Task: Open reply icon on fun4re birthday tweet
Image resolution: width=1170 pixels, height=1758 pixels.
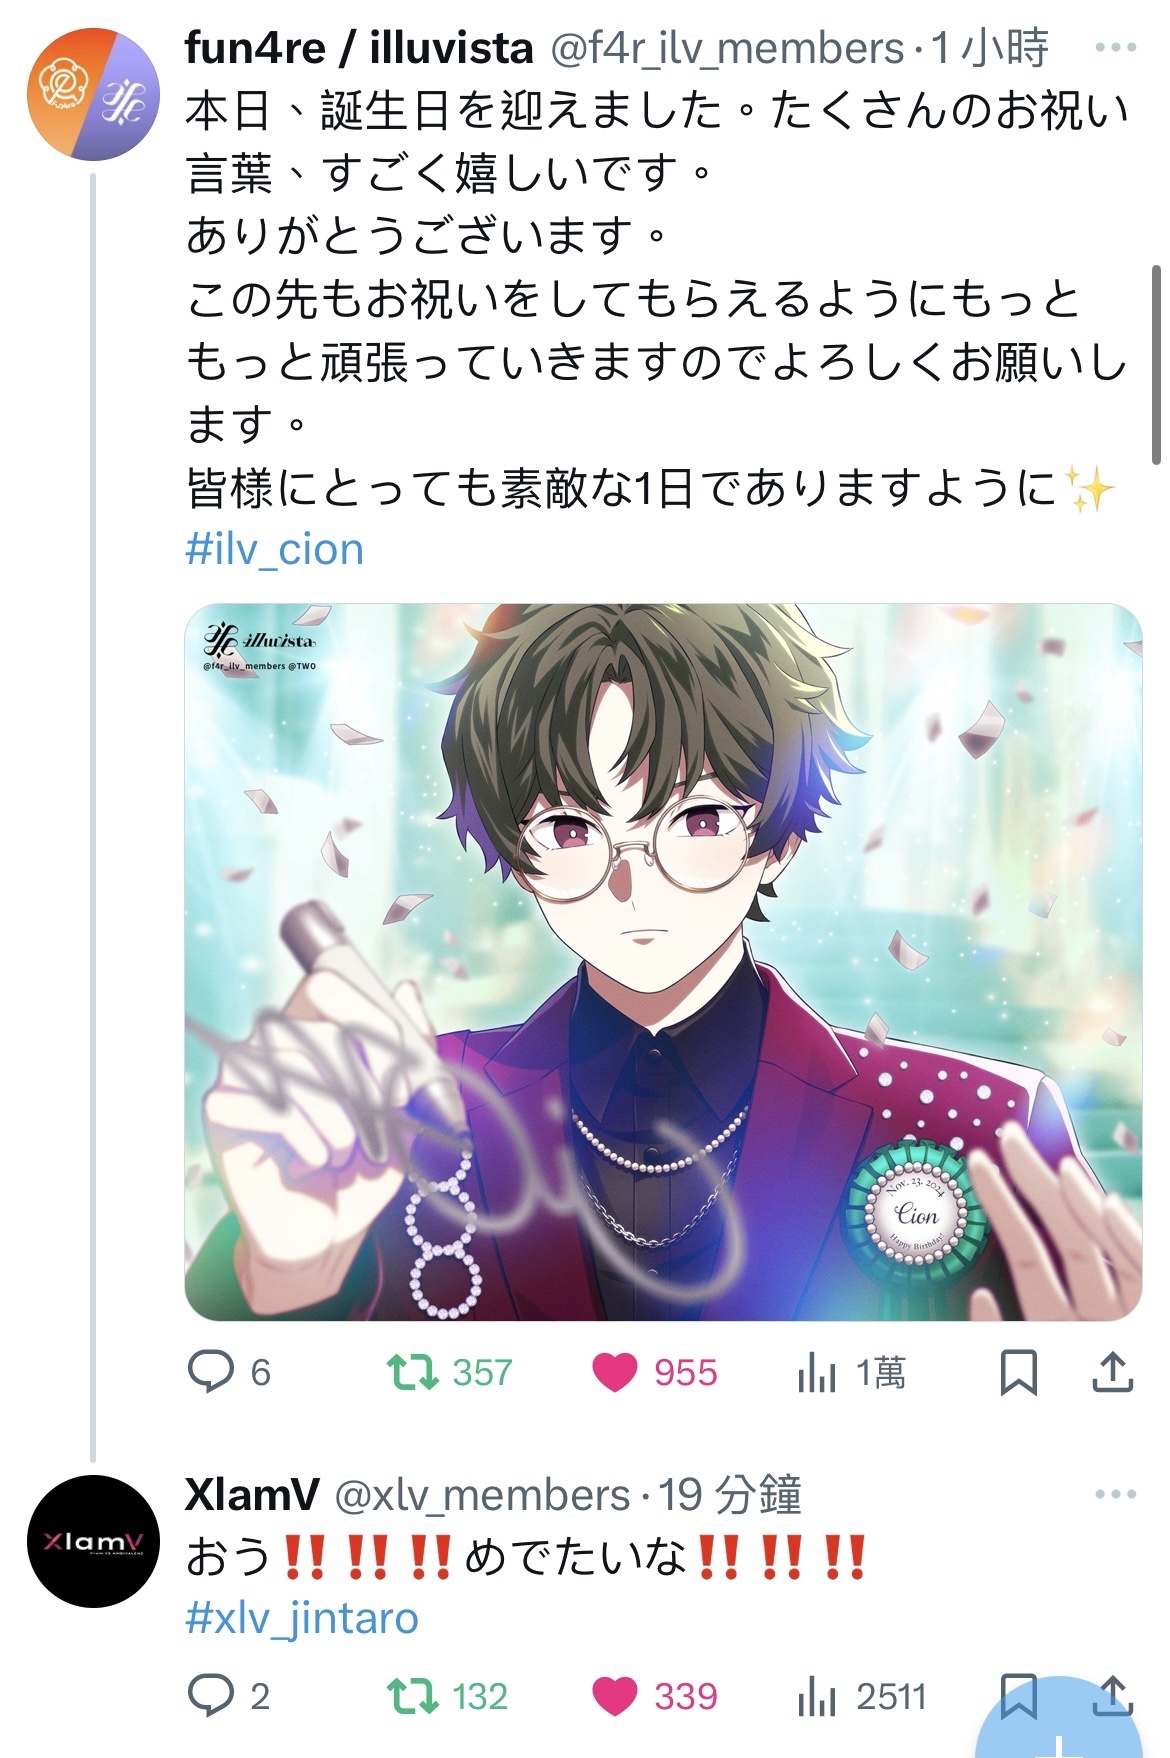Action: click(211, 1372)
